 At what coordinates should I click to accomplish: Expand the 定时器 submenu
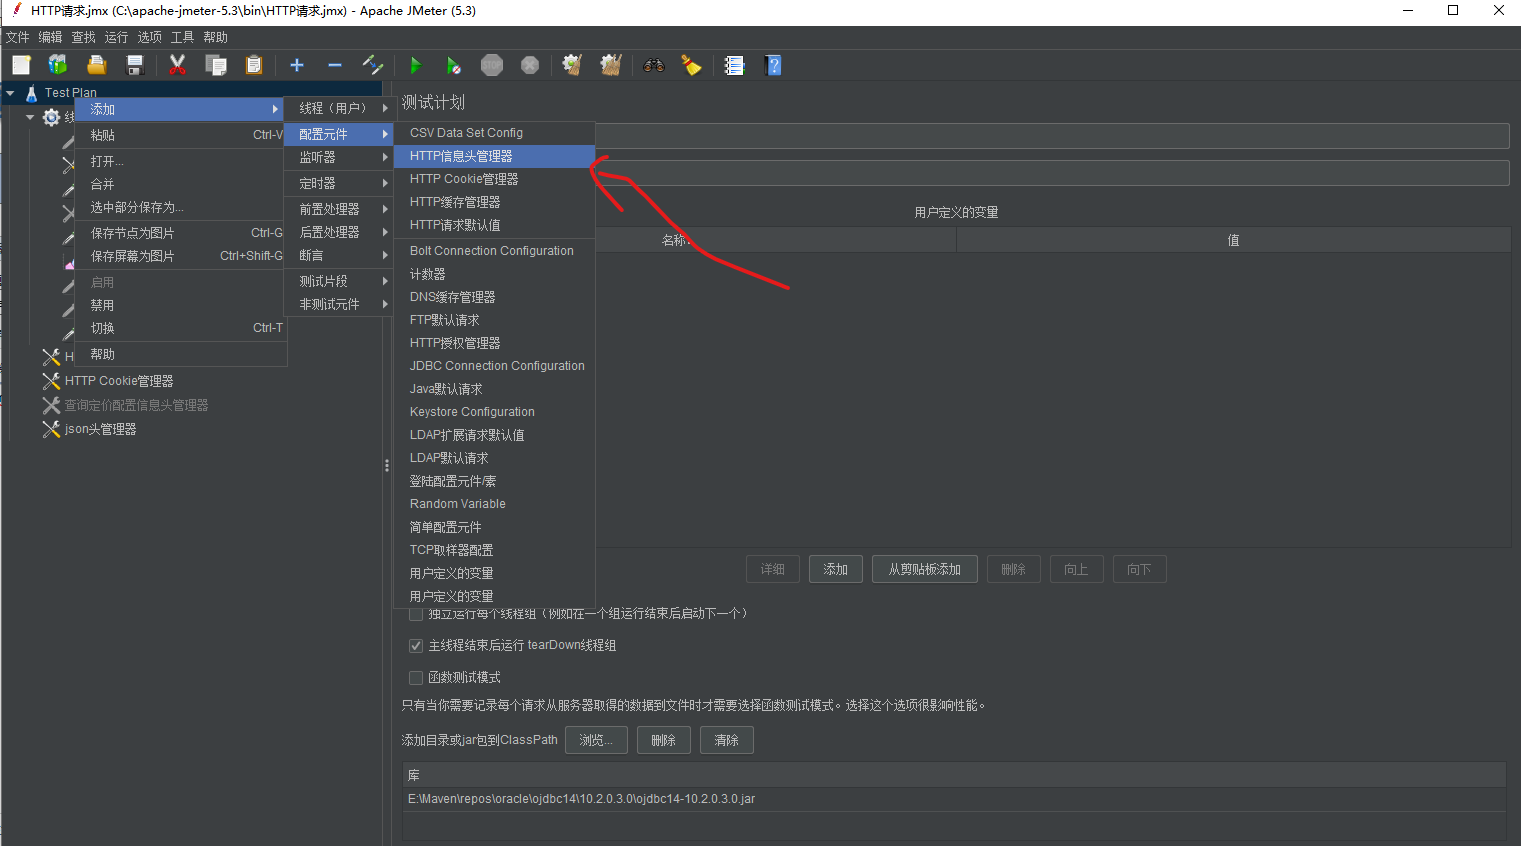click(x=339, y=183)
